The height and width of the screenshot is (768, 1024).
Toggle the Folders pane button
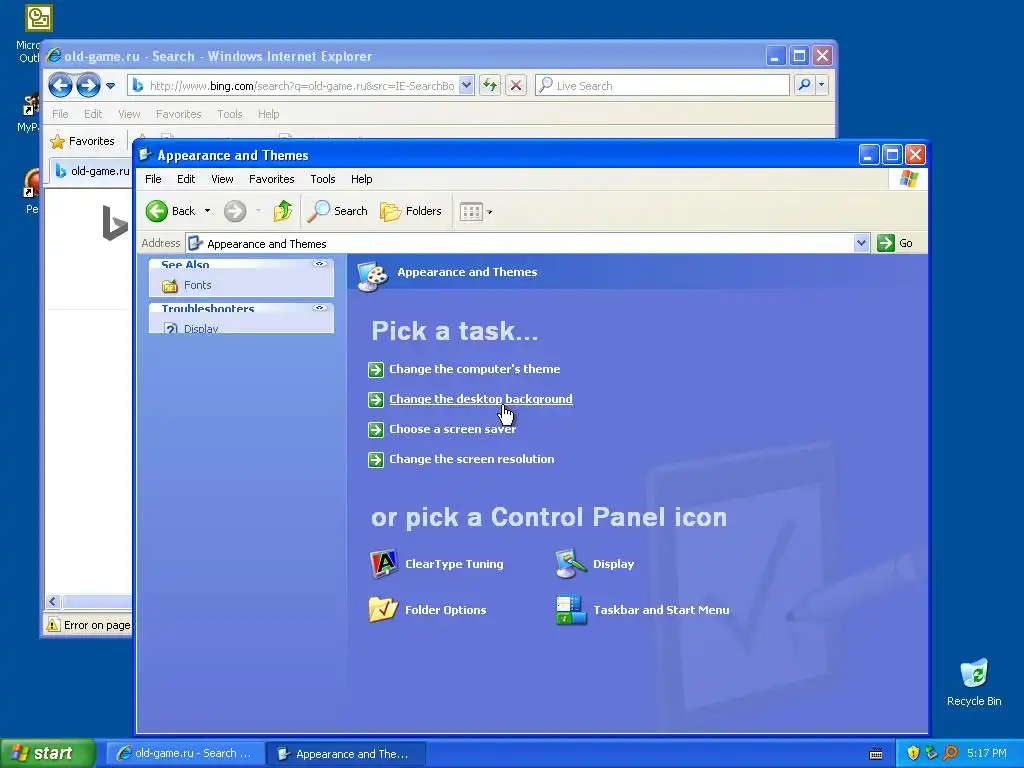click(x=411, y=211)
